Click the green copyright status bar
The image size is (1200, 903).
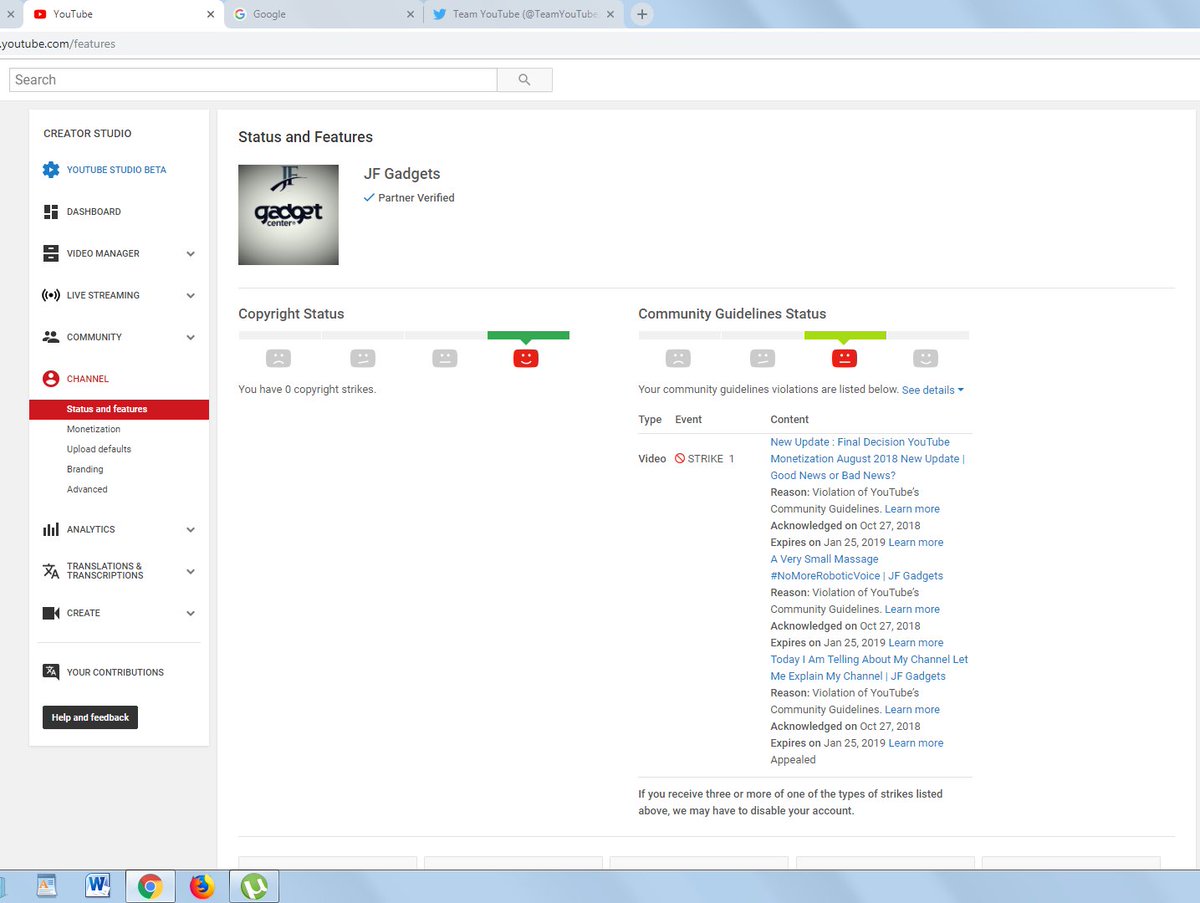point(528,335)
